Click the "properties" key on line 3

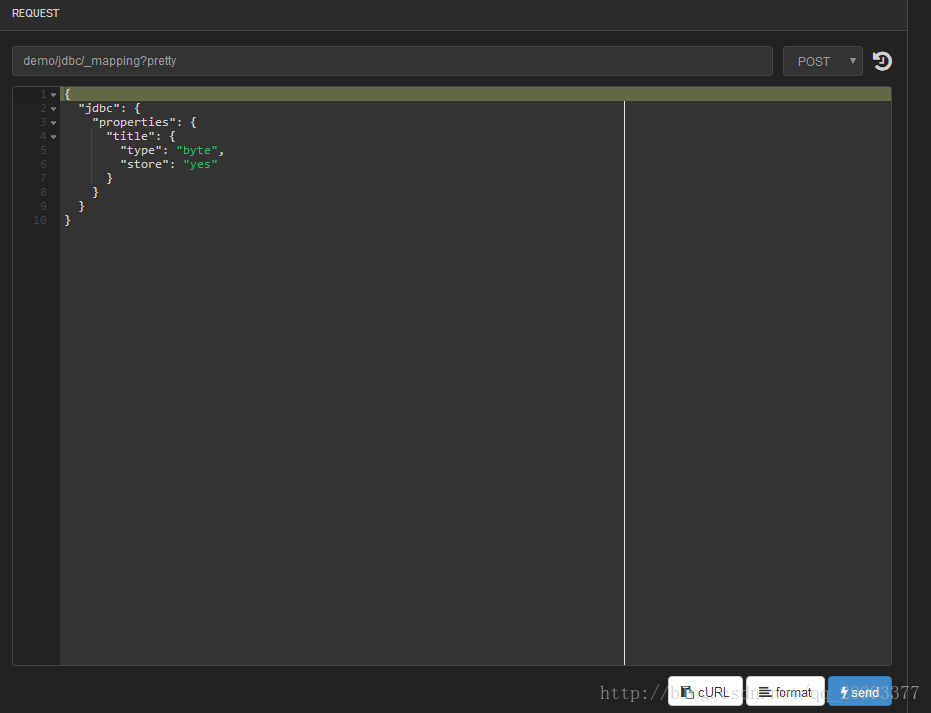click(134, 122)
